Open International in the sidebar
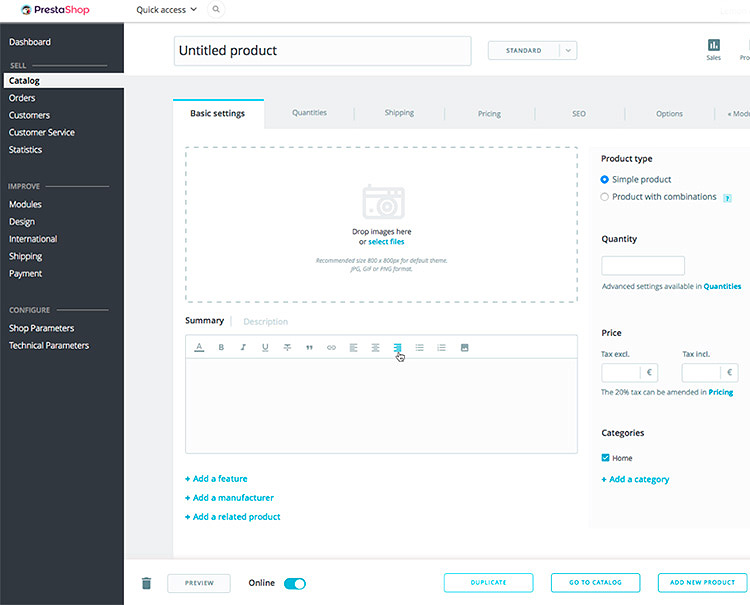 pos(33,239)
